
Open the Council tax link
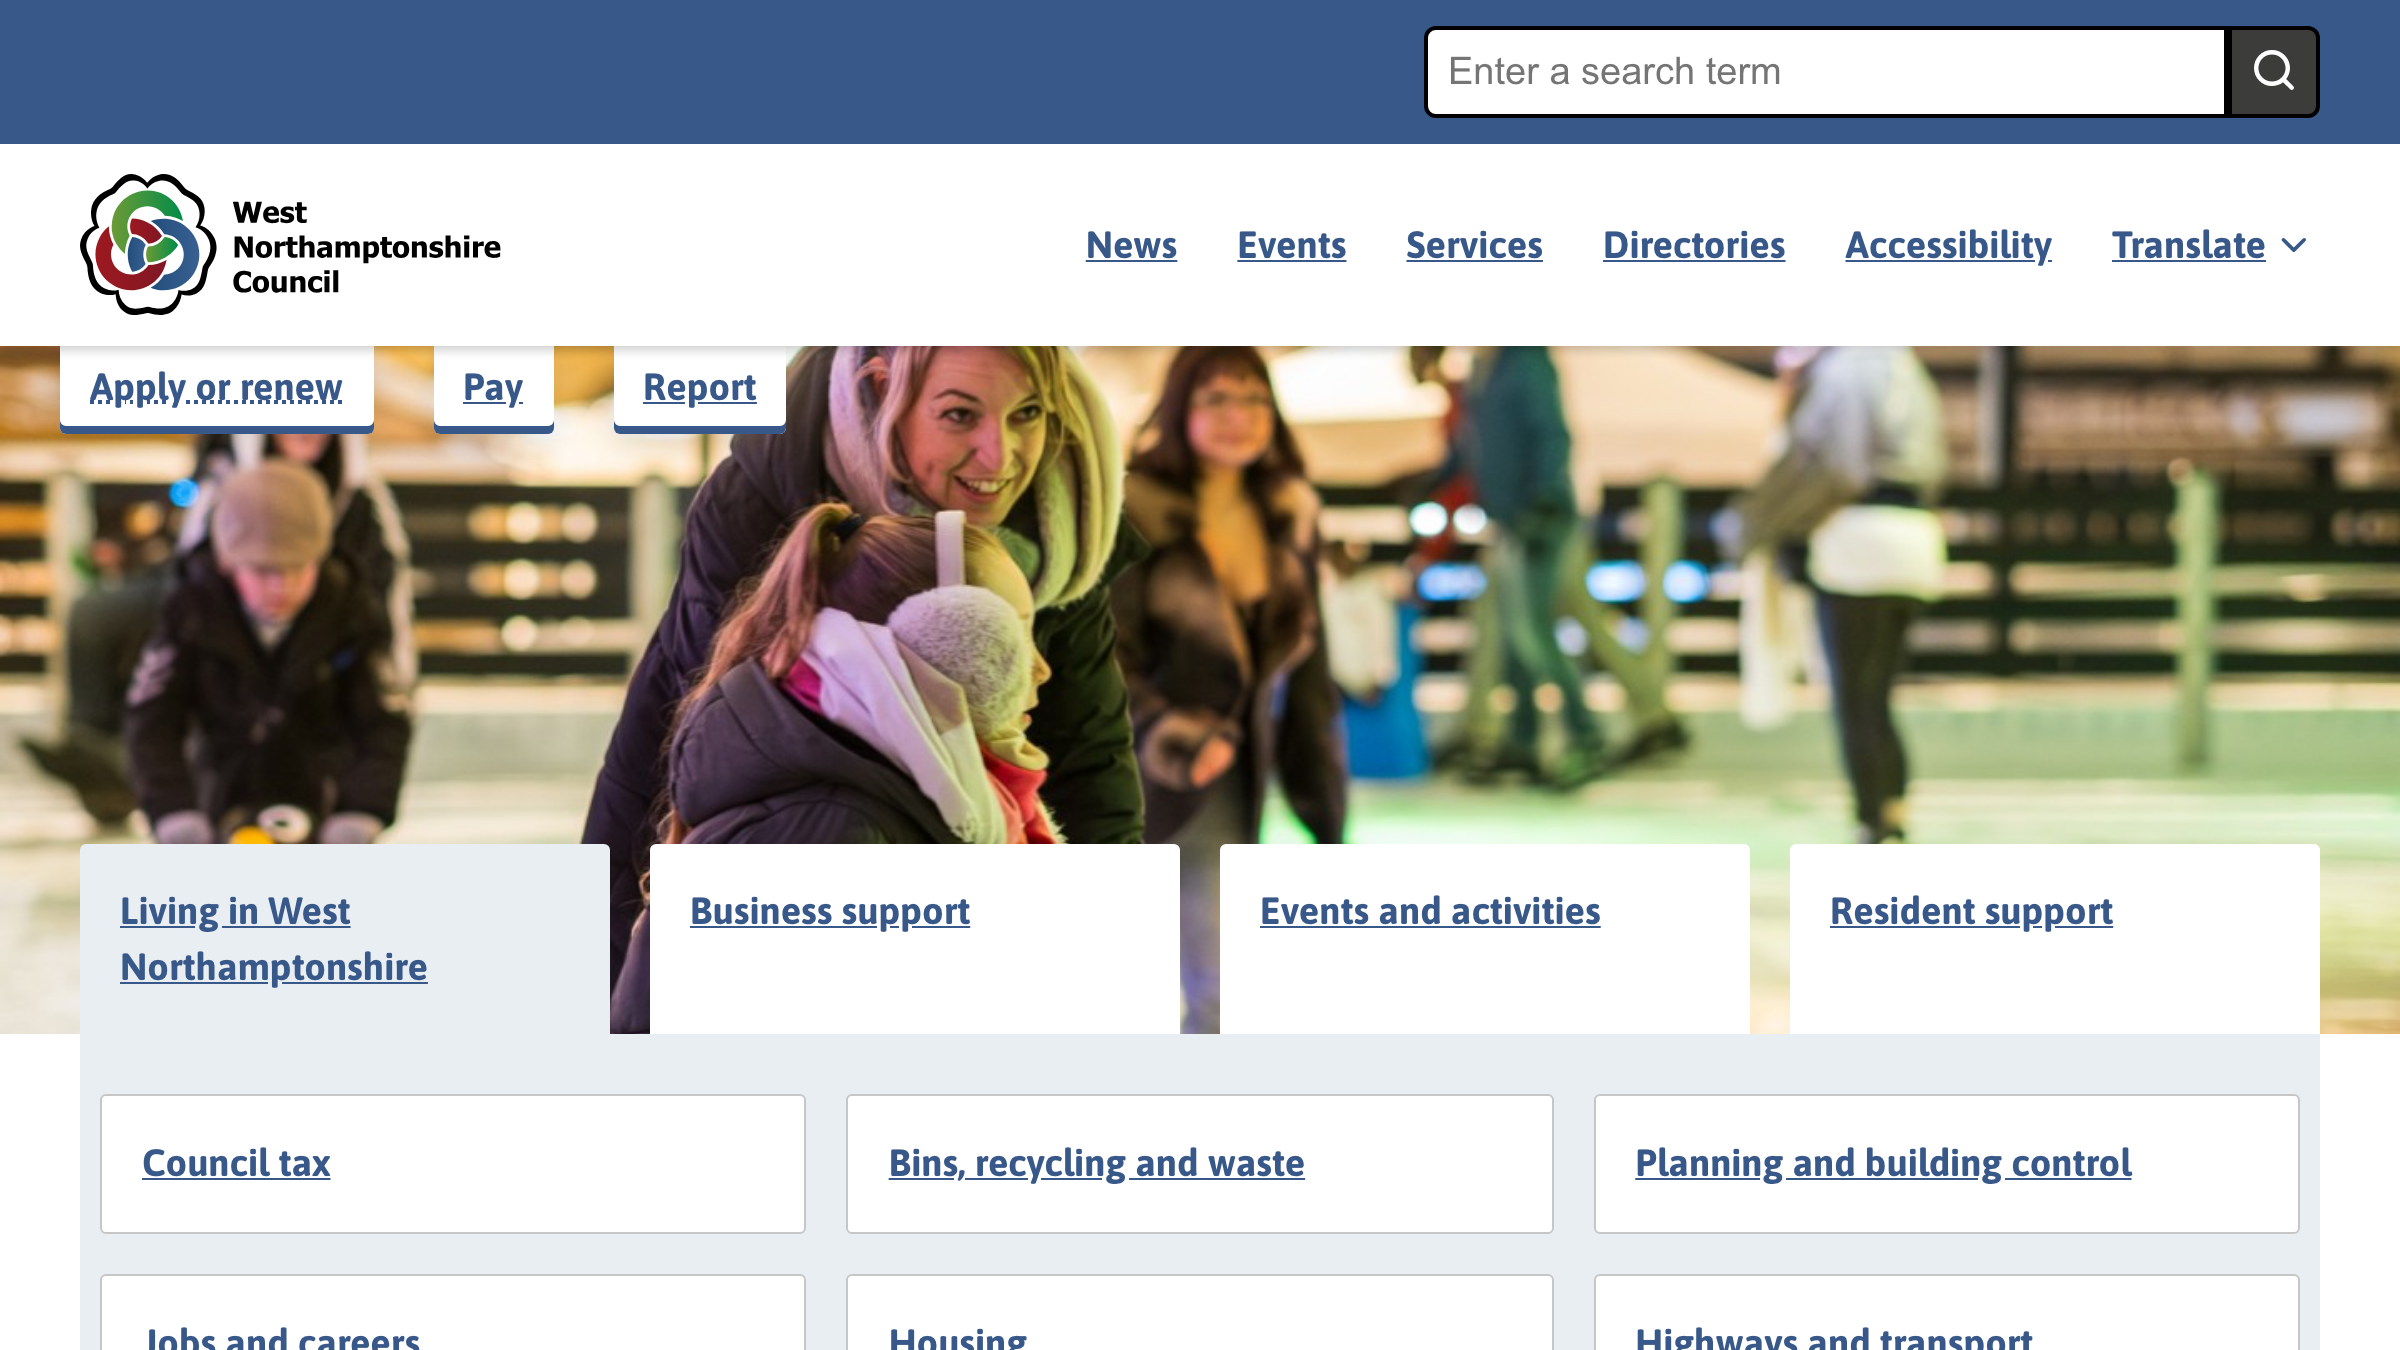pos(236,1163)
